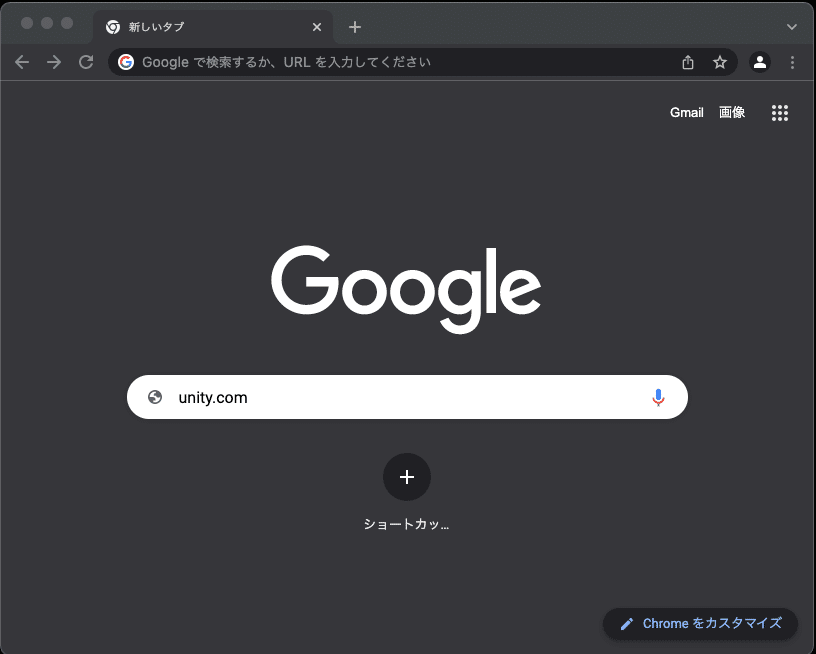Go forward using the forward arrow
The height and width of the screenshot is (654, 816).
pyautogui.click(x=54, y=62)
